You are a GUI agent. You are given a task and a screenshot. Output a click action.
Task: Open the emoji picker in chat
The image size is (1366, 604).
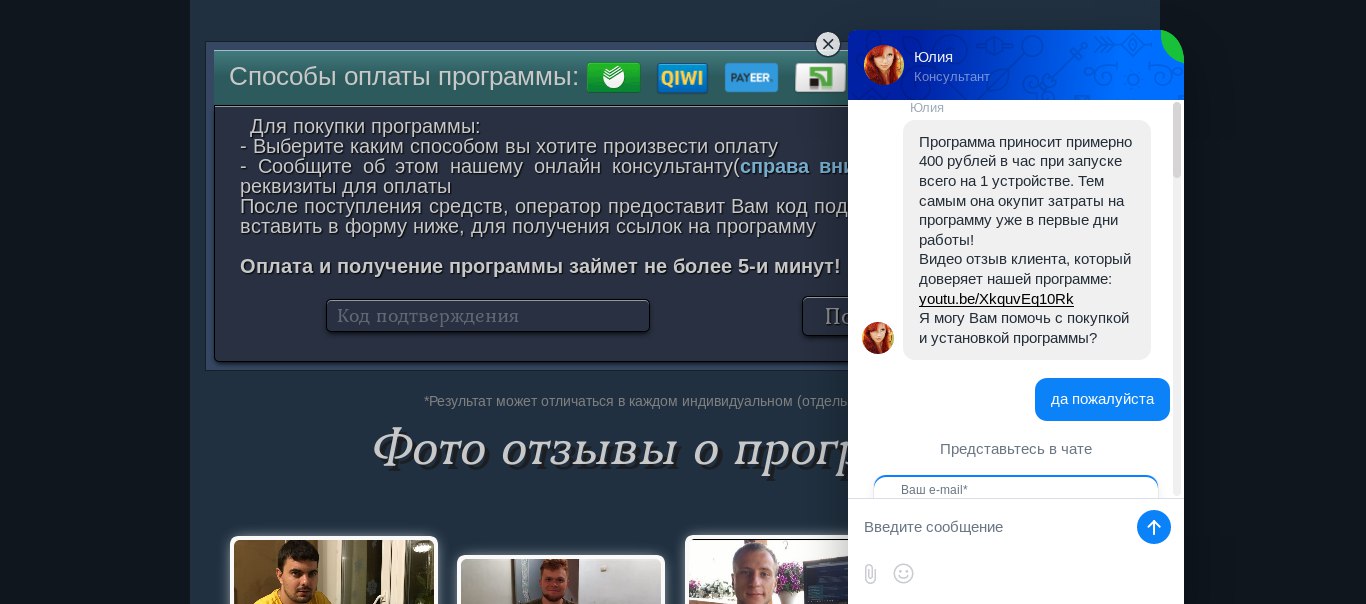903,574
